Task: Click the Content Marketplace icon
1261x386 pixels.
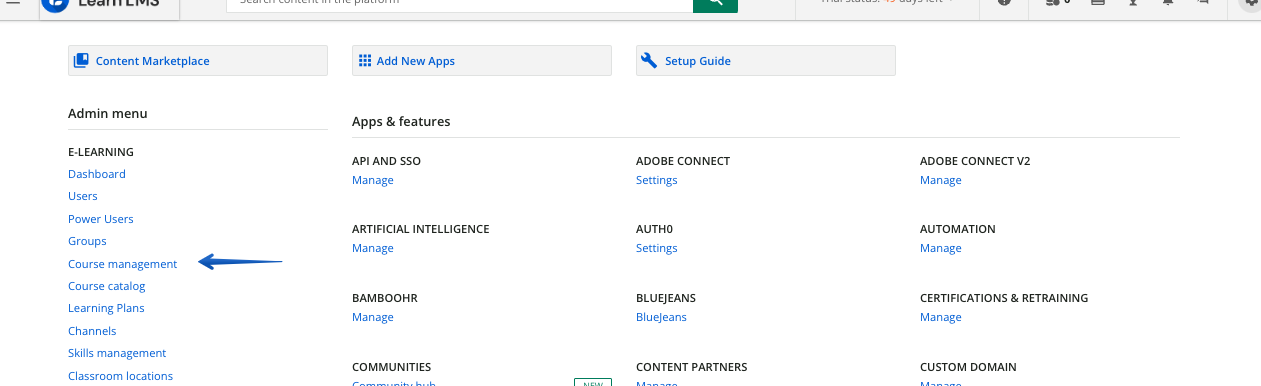Action: pyautogui.click(x=82, y=61)
